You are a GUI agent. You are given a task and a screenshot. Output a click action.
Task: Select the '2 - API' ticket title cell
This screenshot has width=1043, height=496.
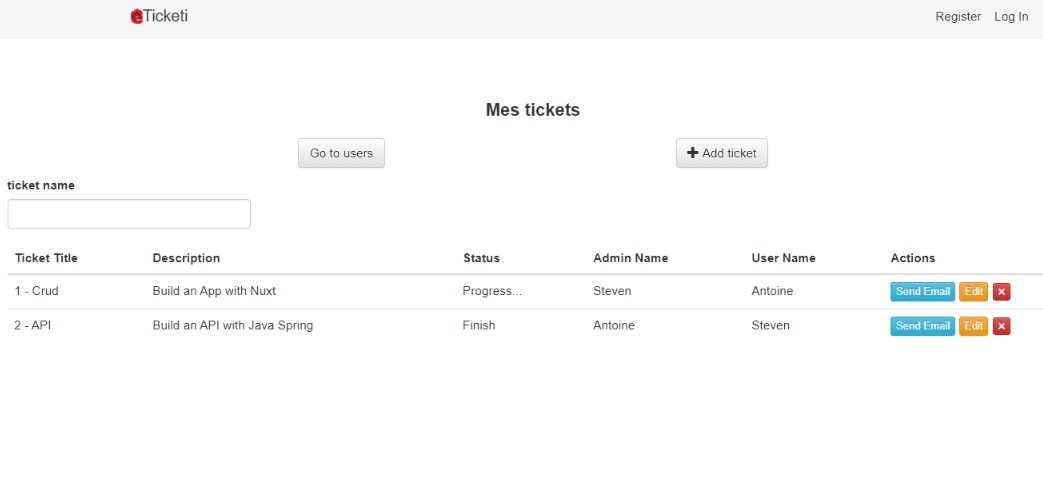tap(32, 325)
